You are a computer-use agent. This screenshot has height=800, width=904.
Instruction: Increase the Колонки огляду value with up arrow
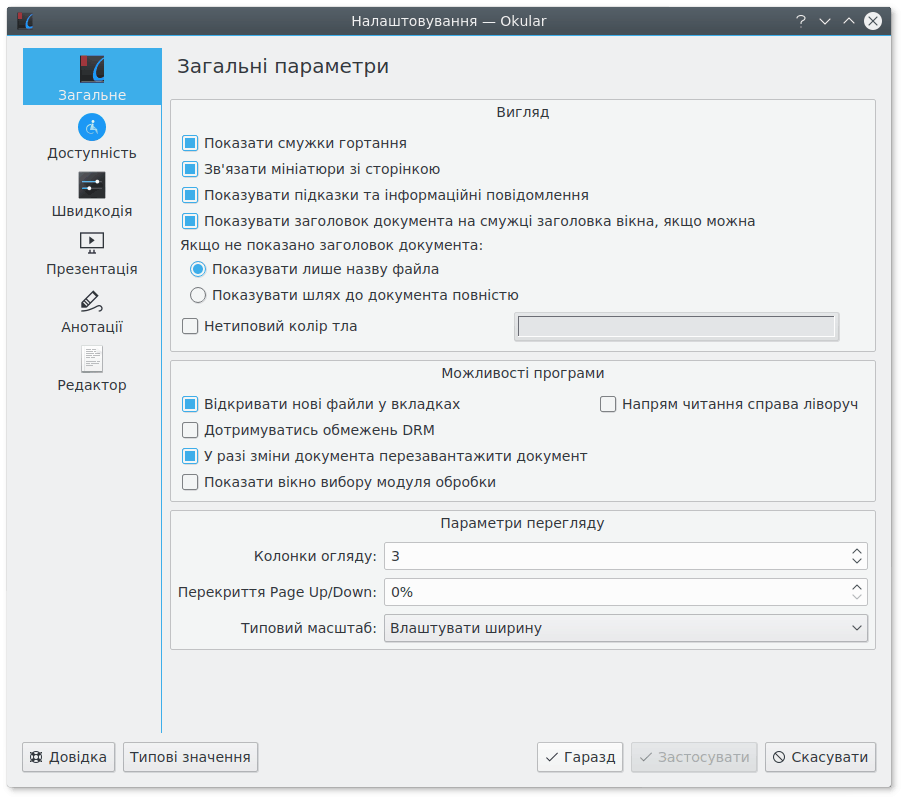857,551
